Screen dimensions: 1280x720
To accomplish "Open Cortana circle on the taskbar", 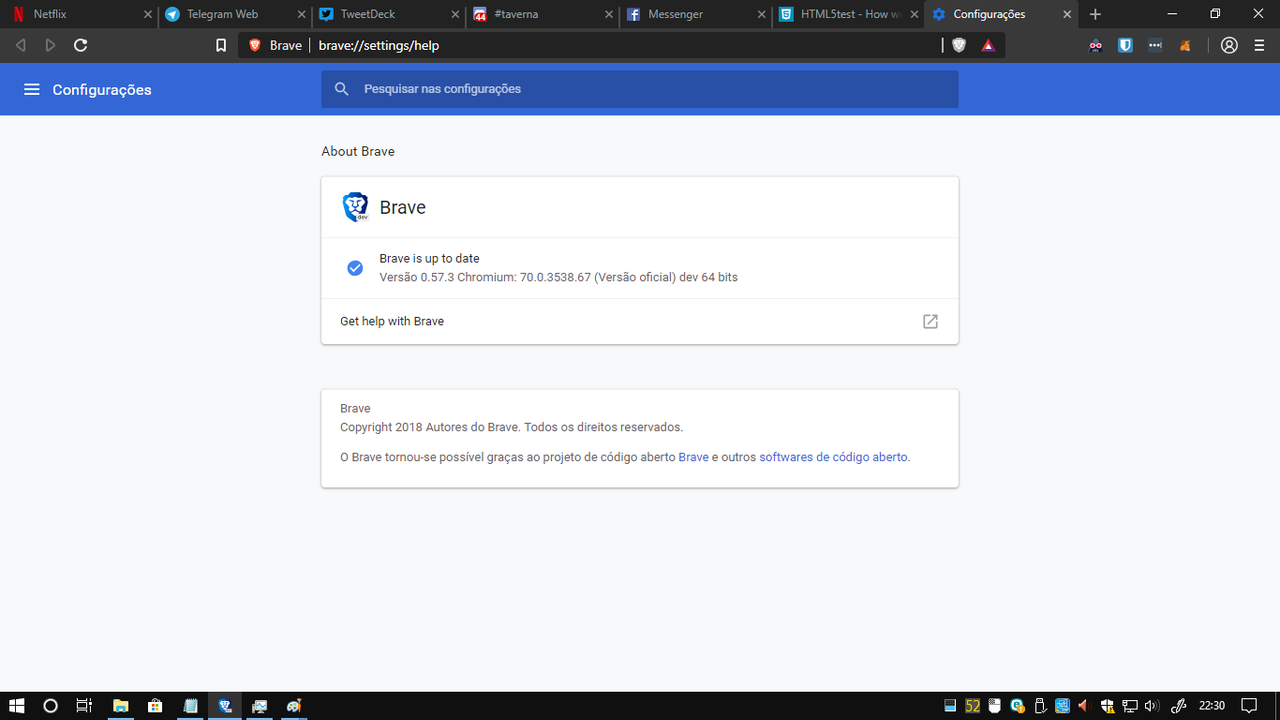I will 50,706.
